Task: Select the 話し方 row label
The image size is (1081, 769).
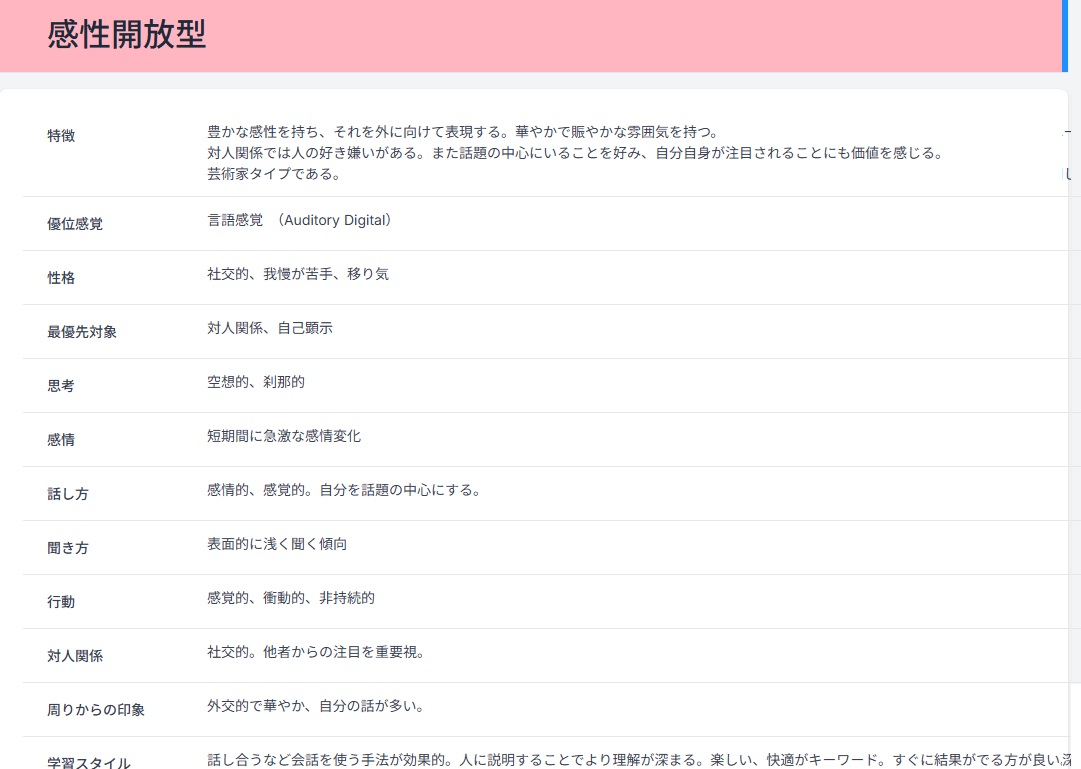Action: tap(68, 494)
